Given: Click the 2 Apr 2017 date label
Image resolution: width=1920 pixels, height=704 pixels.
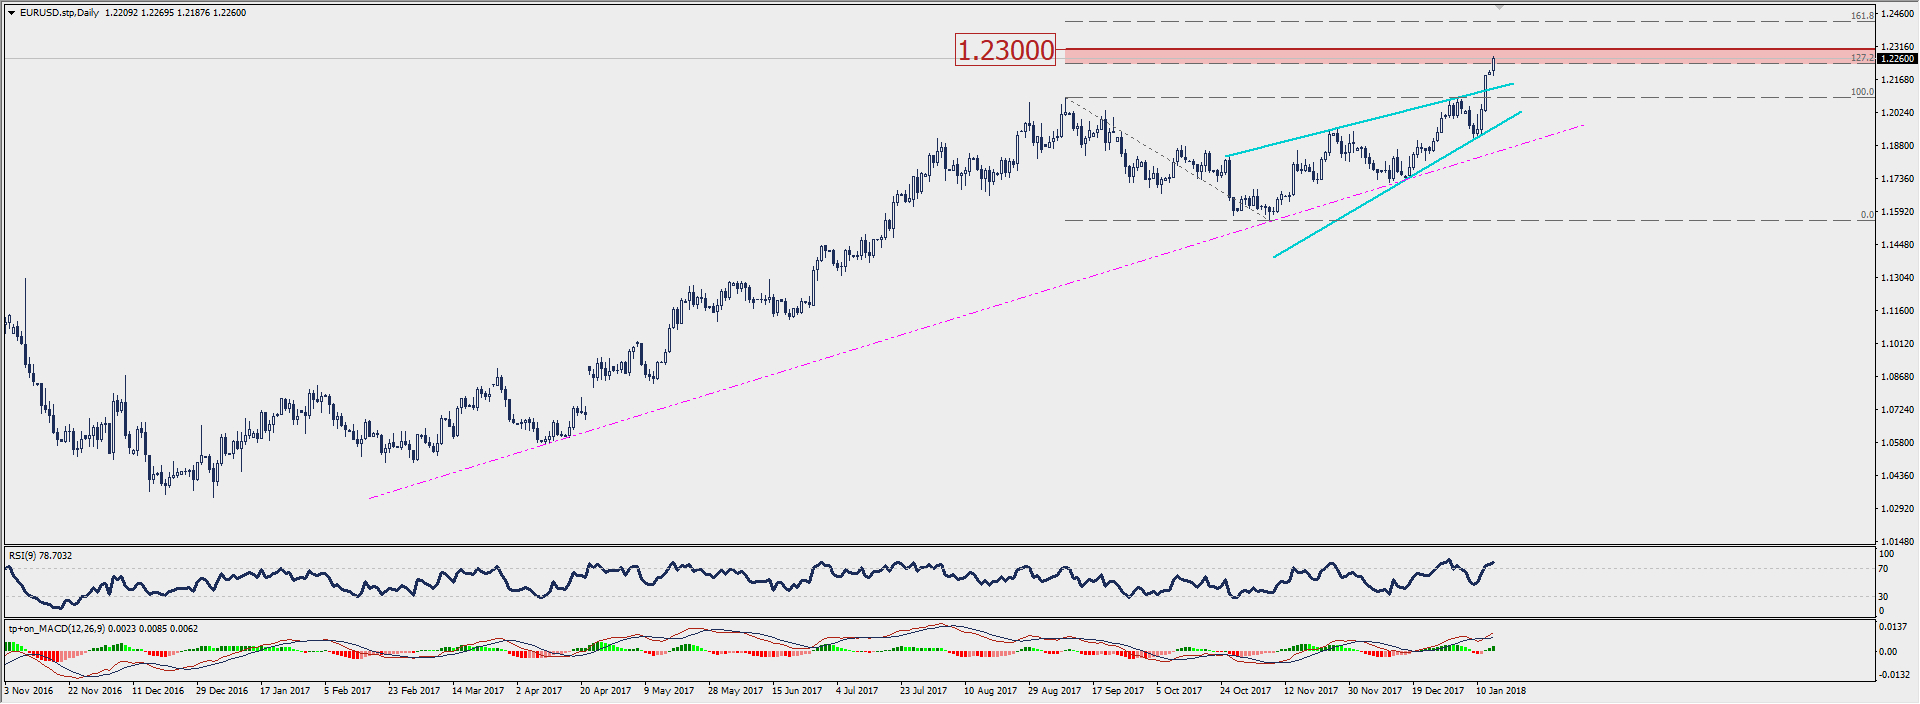Looking at the screenshot, I should tap(539, 691).
